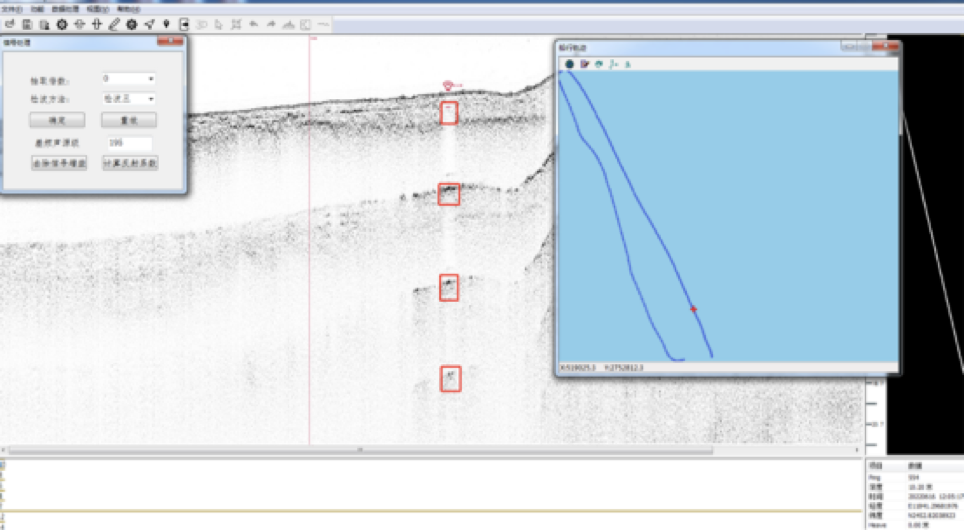Click the navigation arrow icon in toolbar
The image size is (964, 530).
point(149,24)
